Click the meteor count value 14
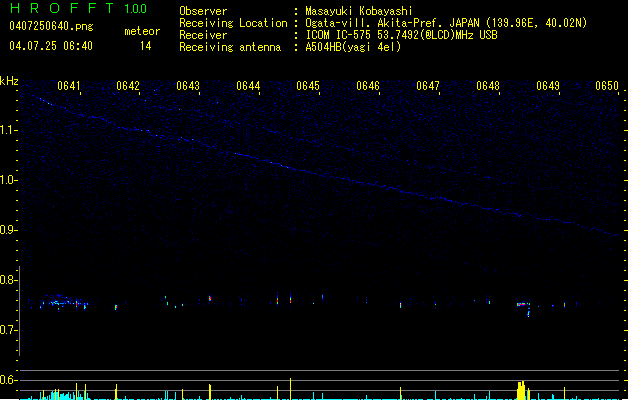The height and width of the screenshot is (400, 629). point(145,46)
